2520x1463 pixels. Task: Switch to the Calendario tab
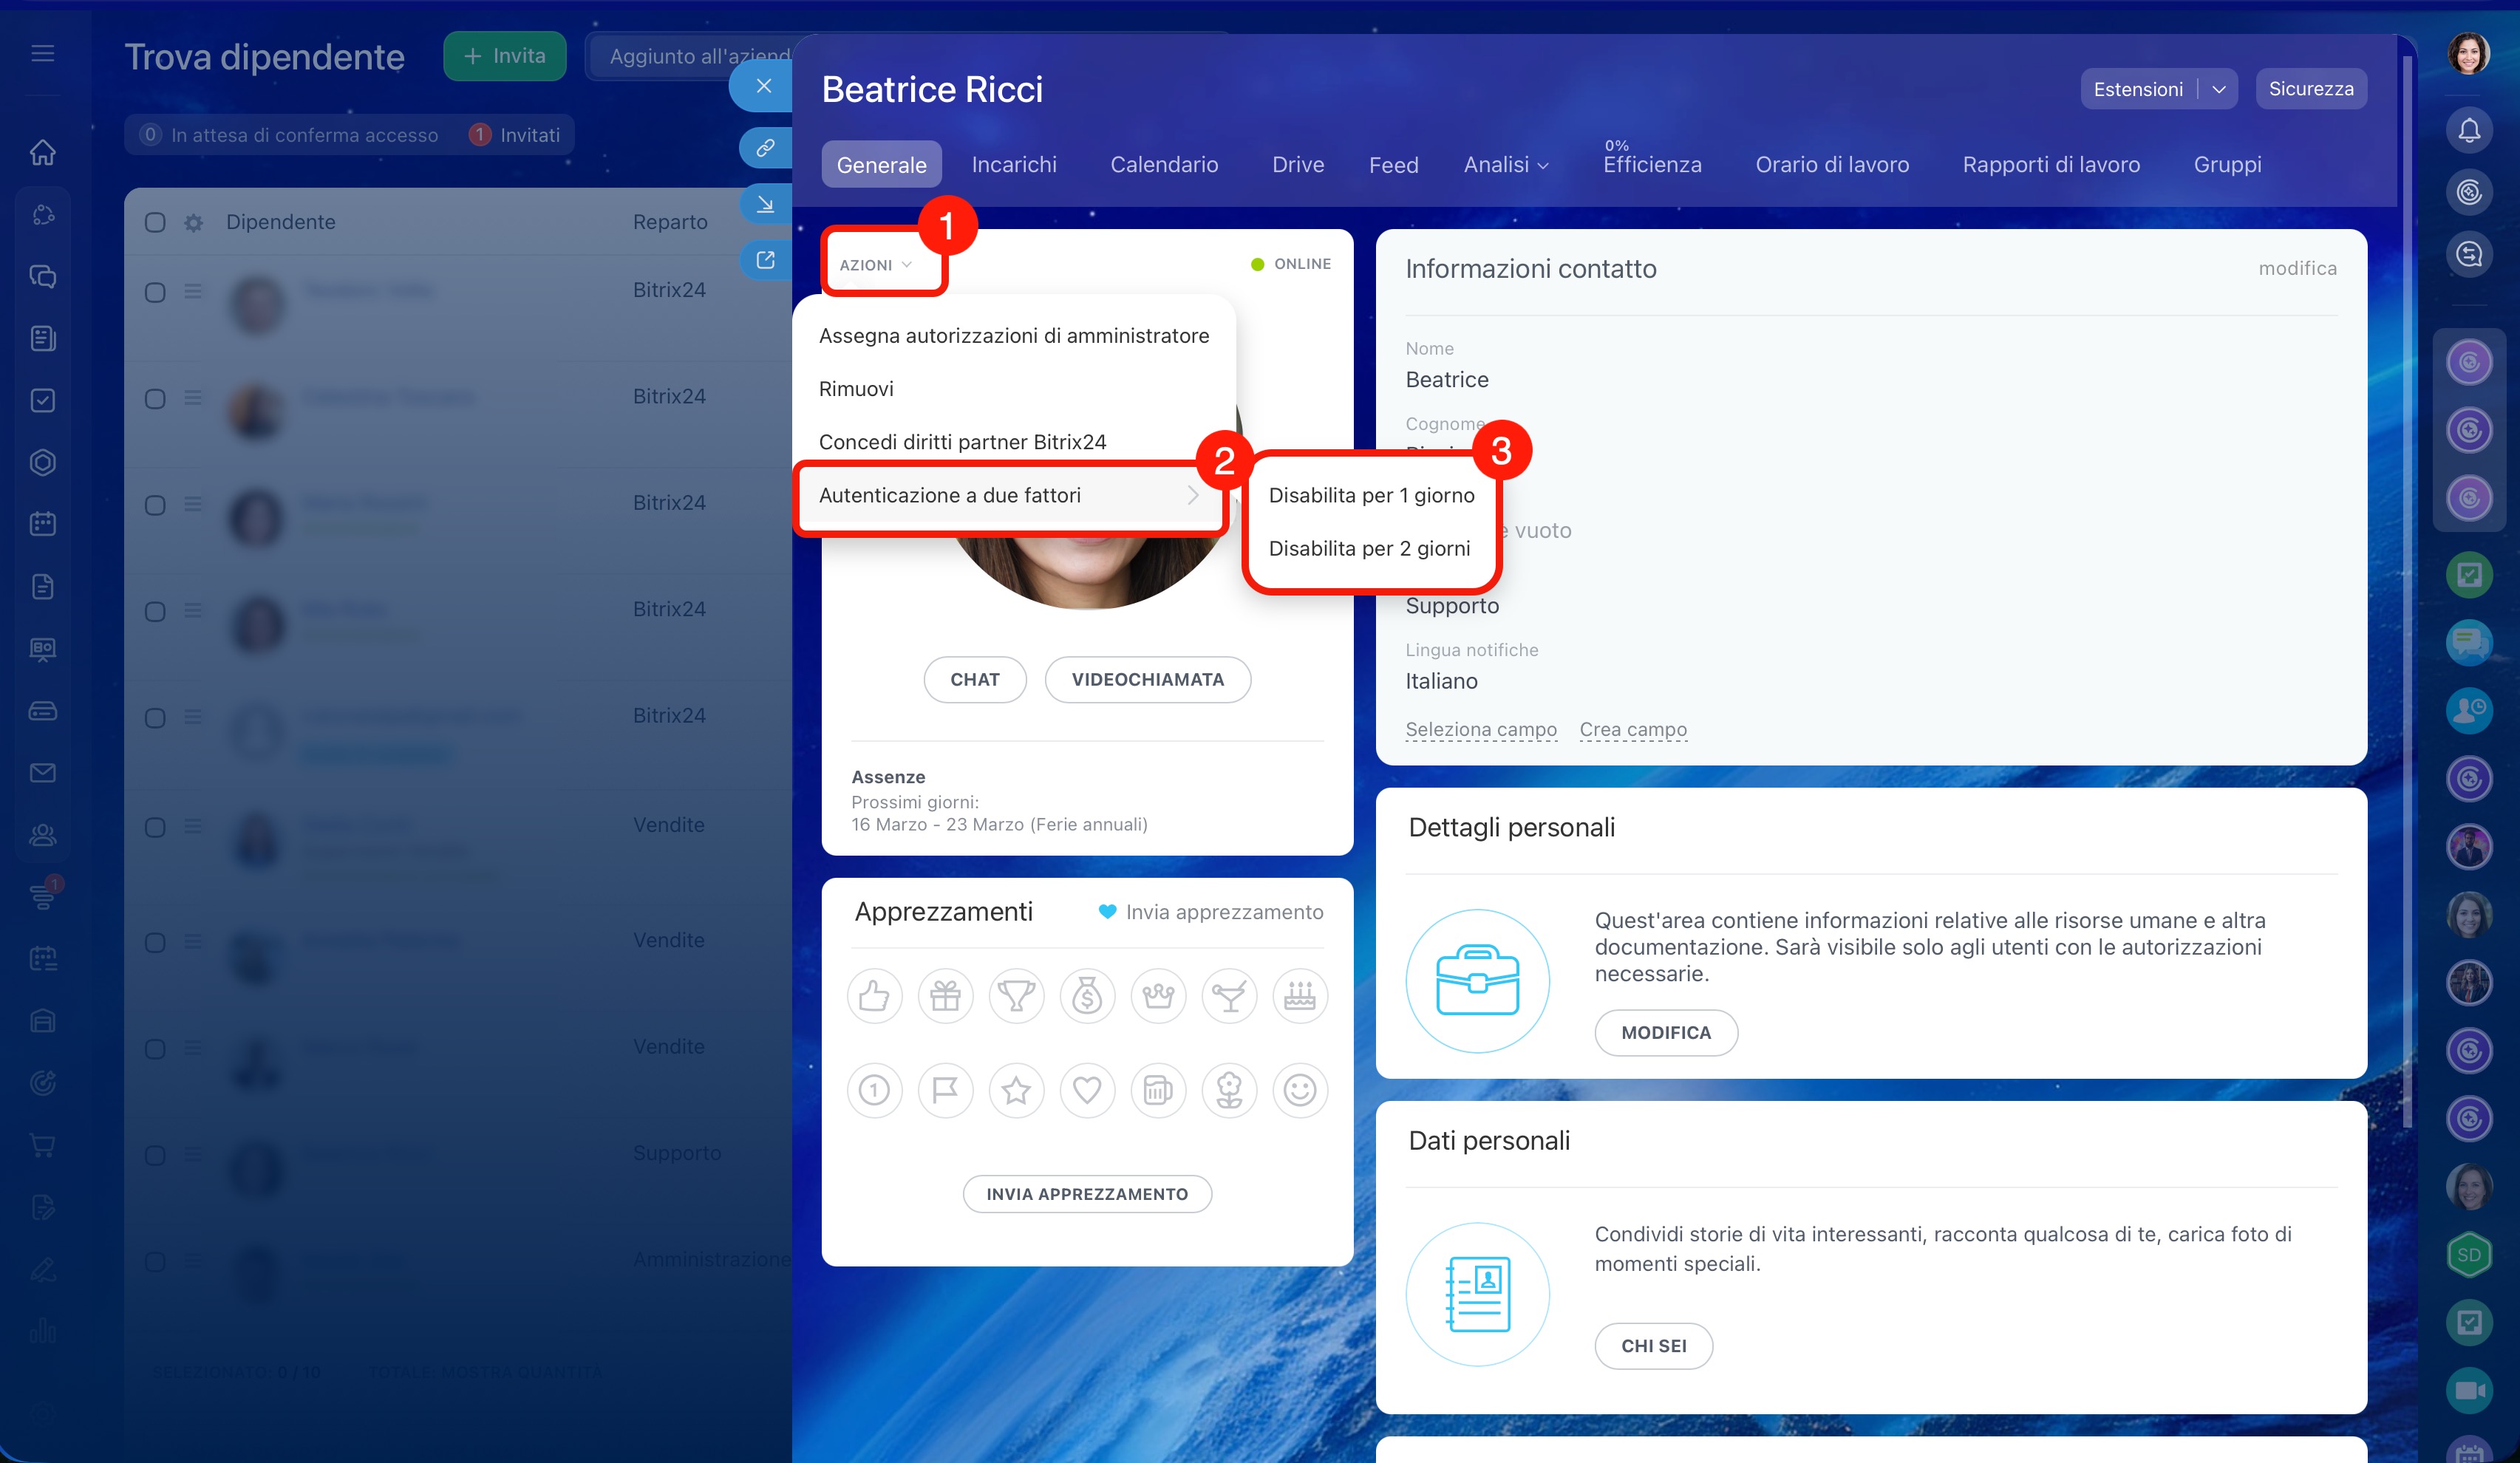pyautogui.click(x=1164, y=165)
